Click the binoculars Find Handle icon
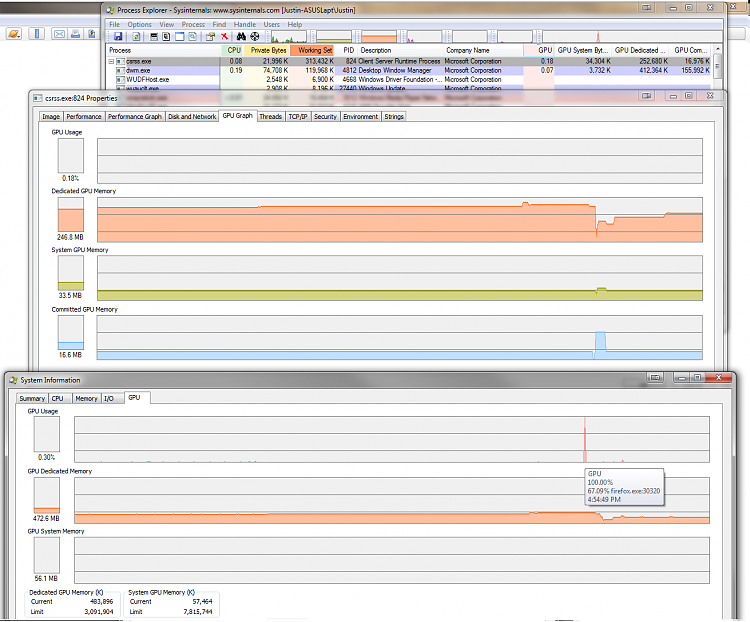 (241, 36)
